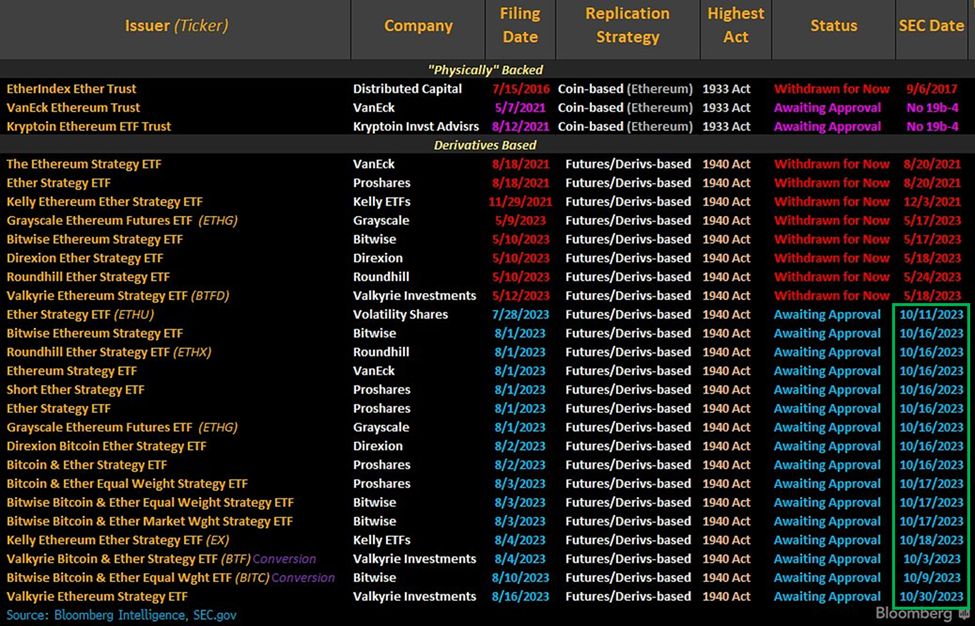This screenshot has width=975, height=626.
Task: Click SEC date 5/24/2023
Action: point(931,277)
